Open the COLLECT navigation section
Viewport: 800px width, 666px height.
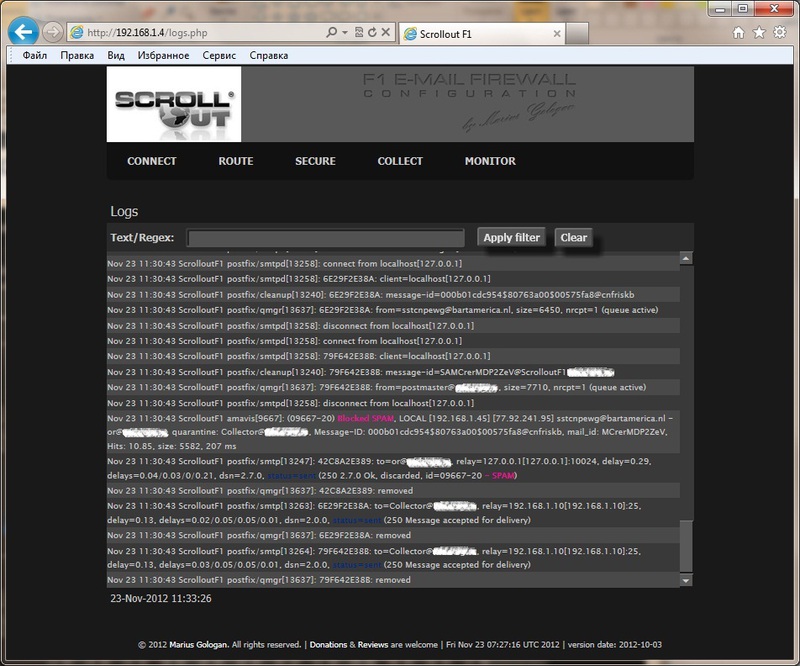tap(400, 161)
